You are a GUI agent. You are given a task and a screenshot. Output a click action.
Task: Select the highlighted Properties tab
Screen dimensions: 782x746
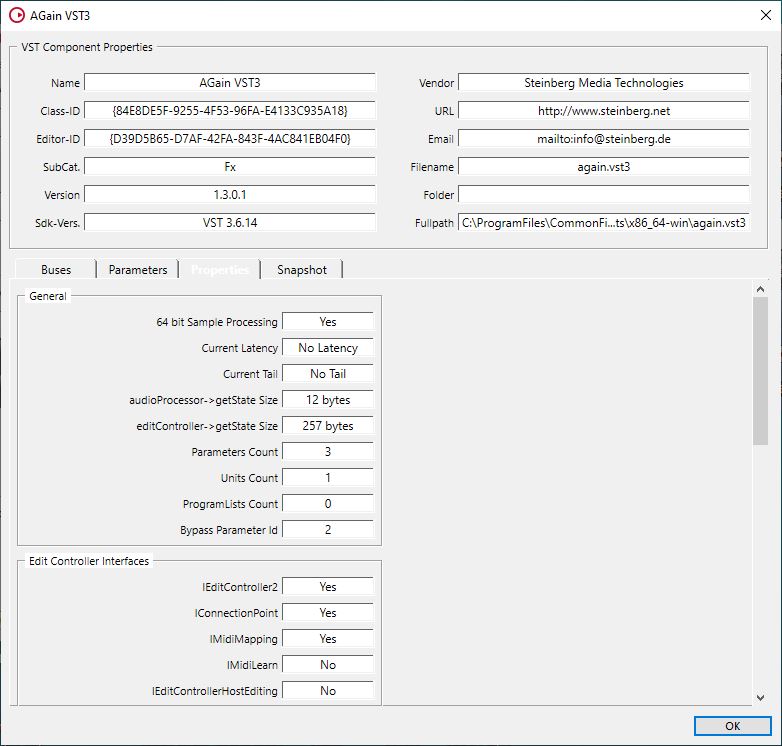click(220, 270)
